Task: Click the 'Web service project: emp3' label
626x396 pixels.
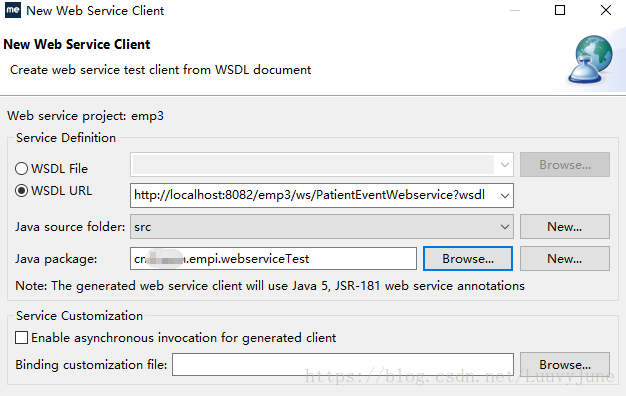Action: pyautogui.click(x=85, y=116)
